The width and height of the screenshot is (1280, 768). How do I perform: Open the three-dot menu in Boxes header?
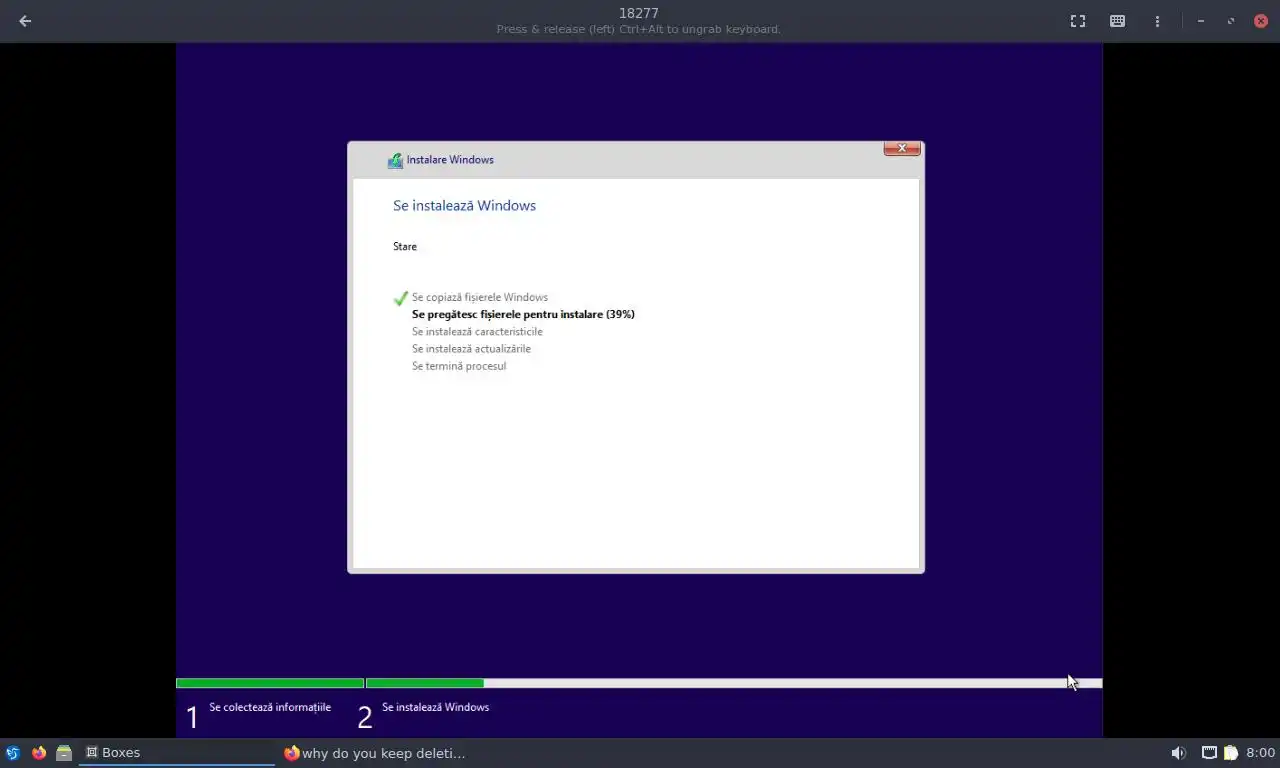point(1157,21)
